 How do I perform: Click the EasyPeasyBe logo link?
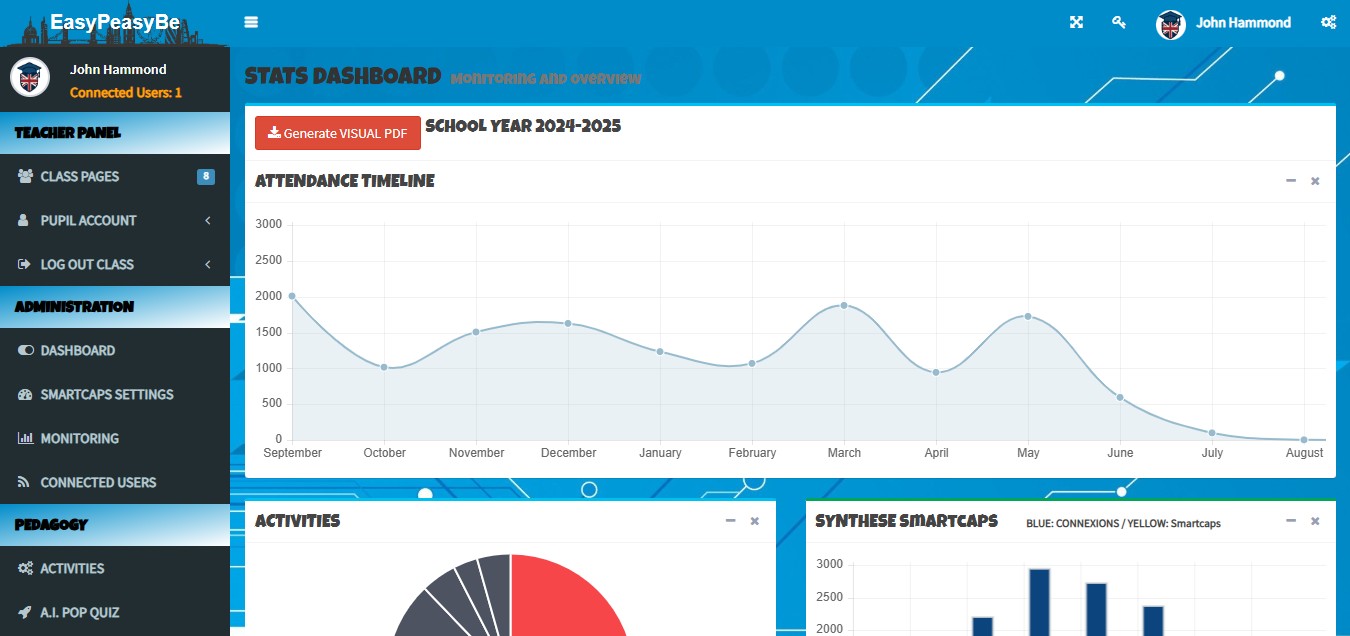pos(114,22)
